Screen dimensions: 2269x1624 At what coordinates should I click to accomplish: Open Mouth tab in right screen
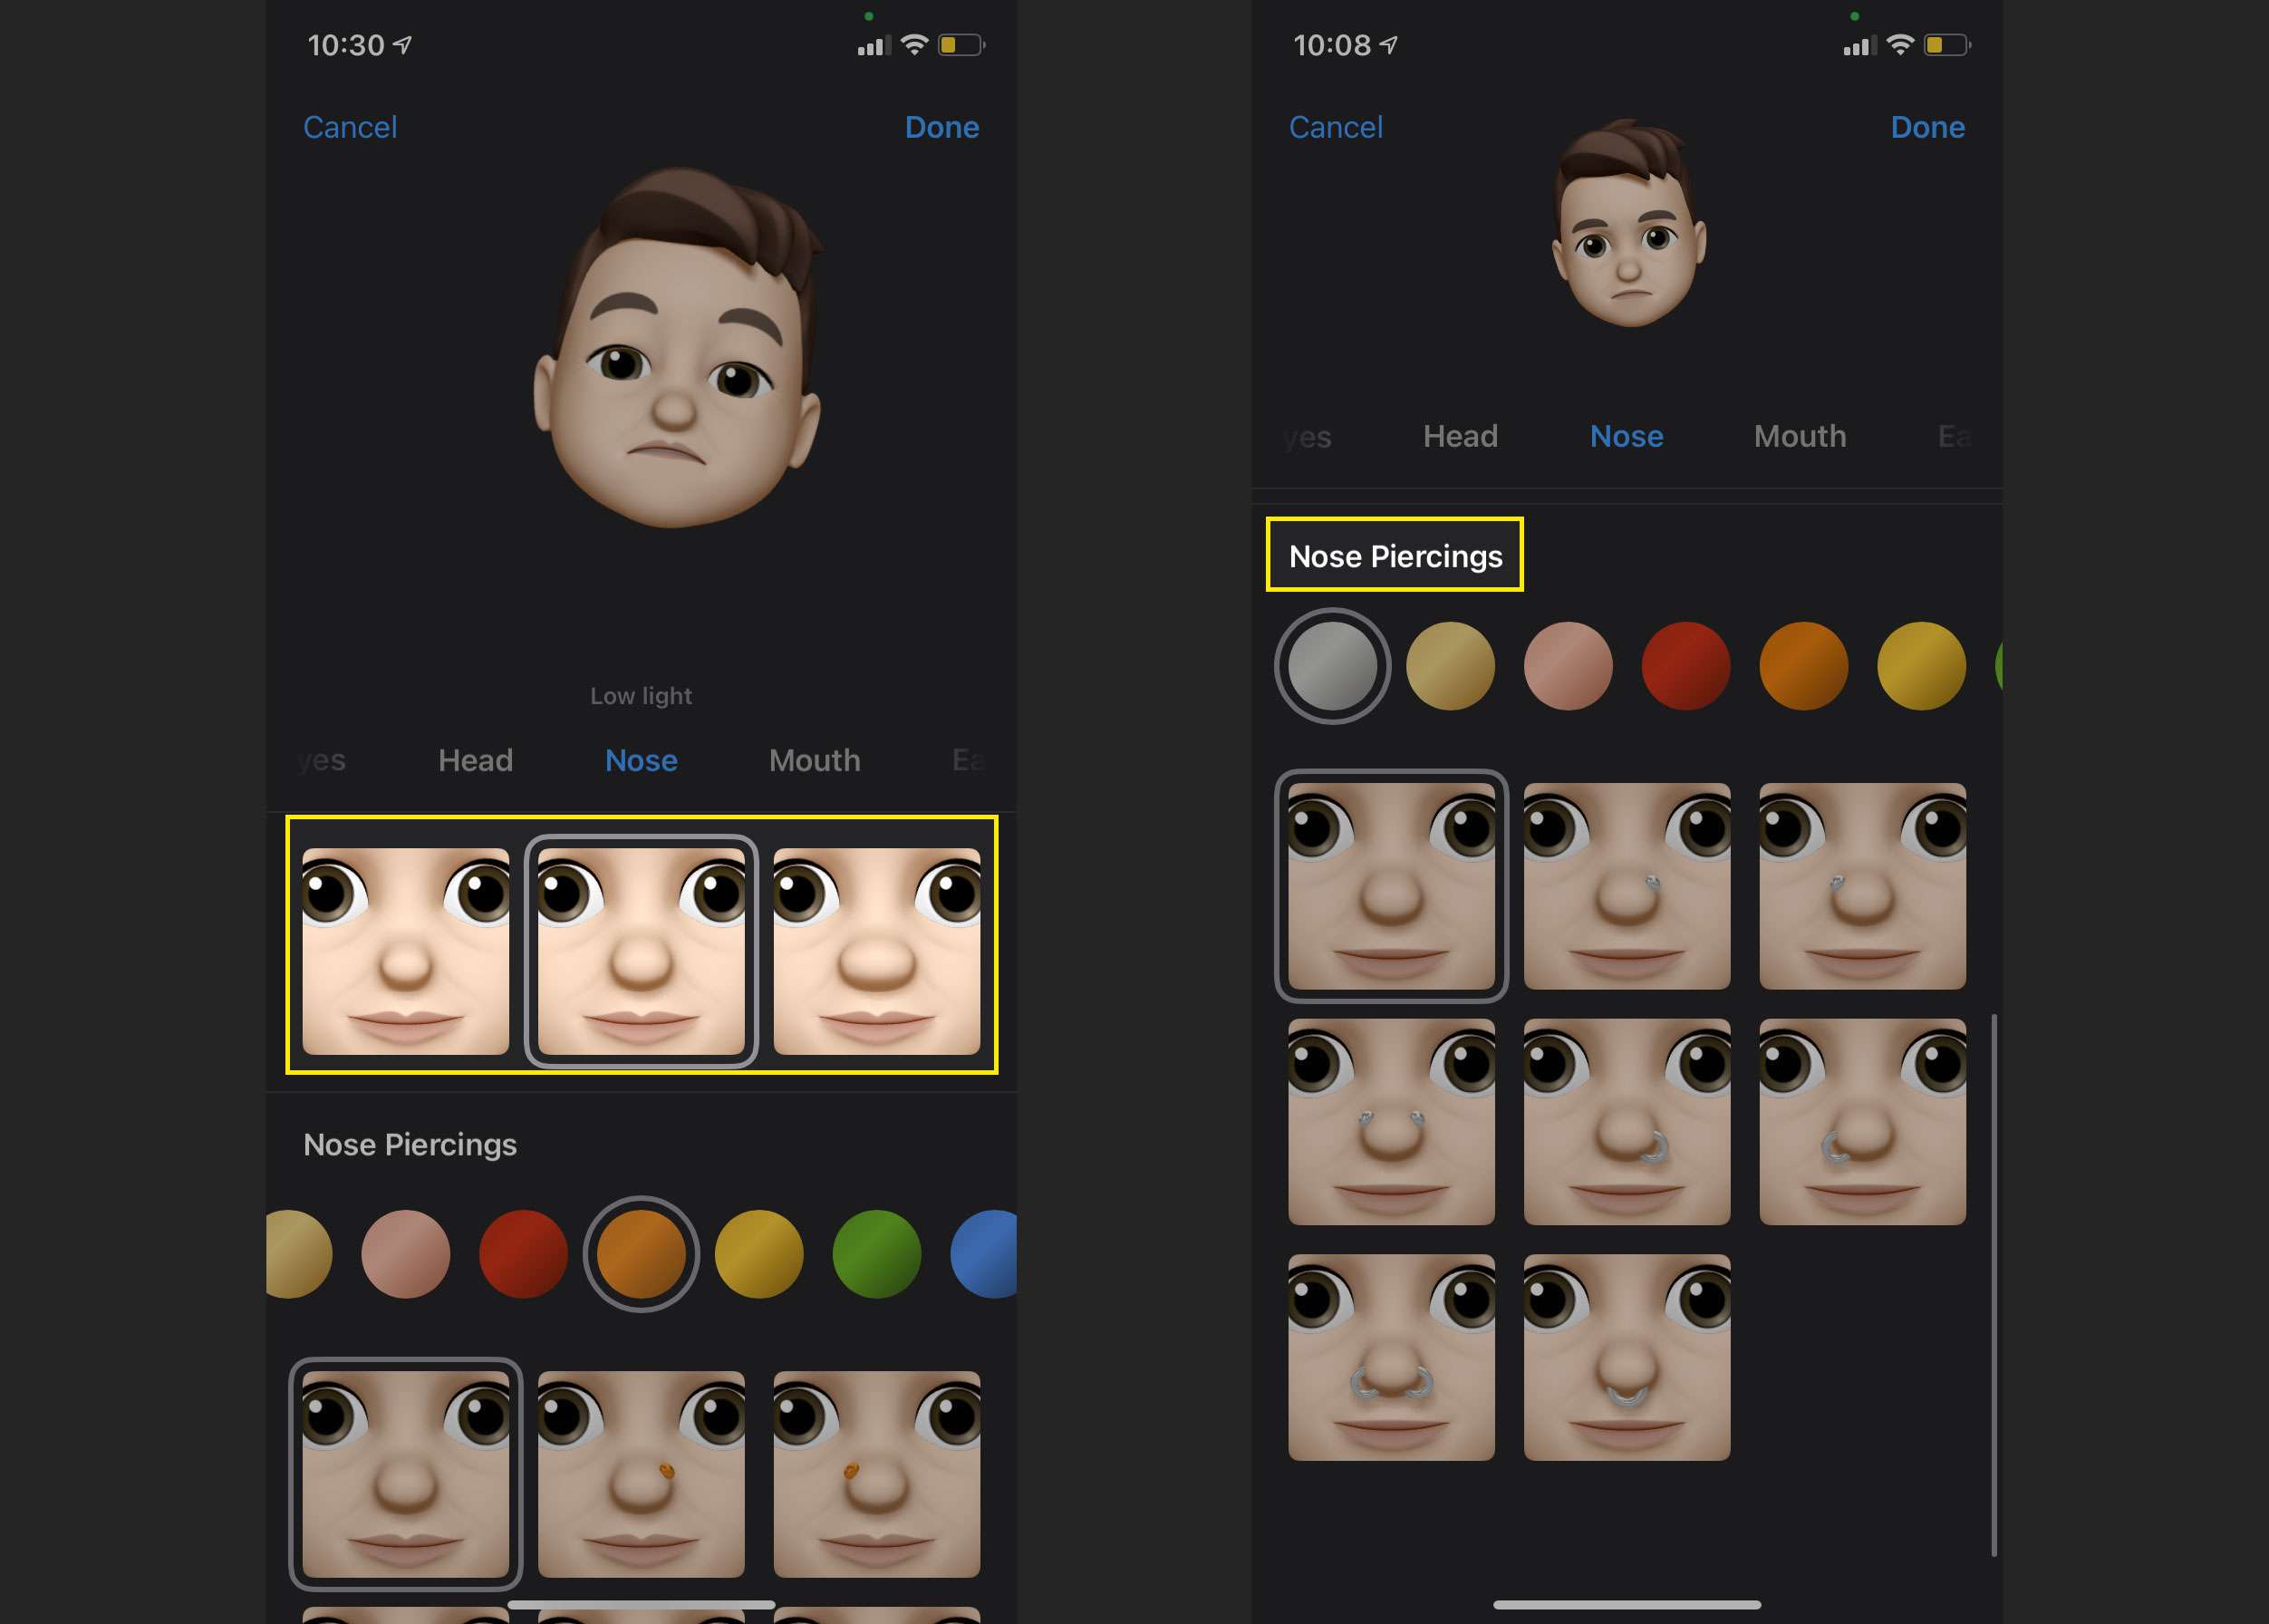pyautogui.click(x=1799, y=436)
